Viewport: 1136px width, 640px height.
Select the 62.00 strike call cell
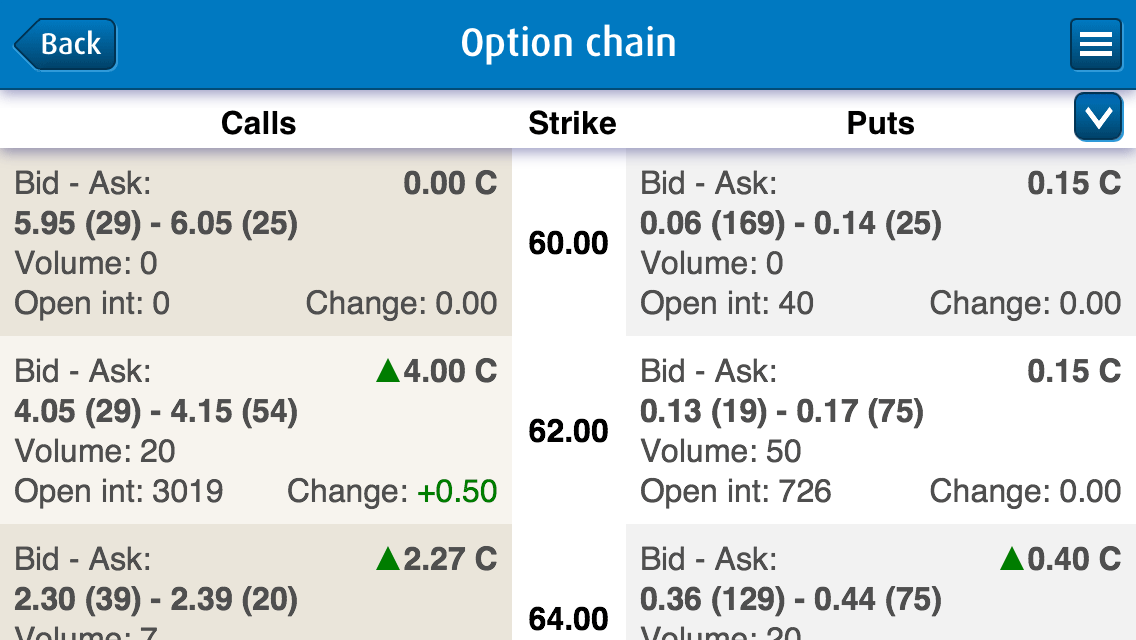click(256, 431)
